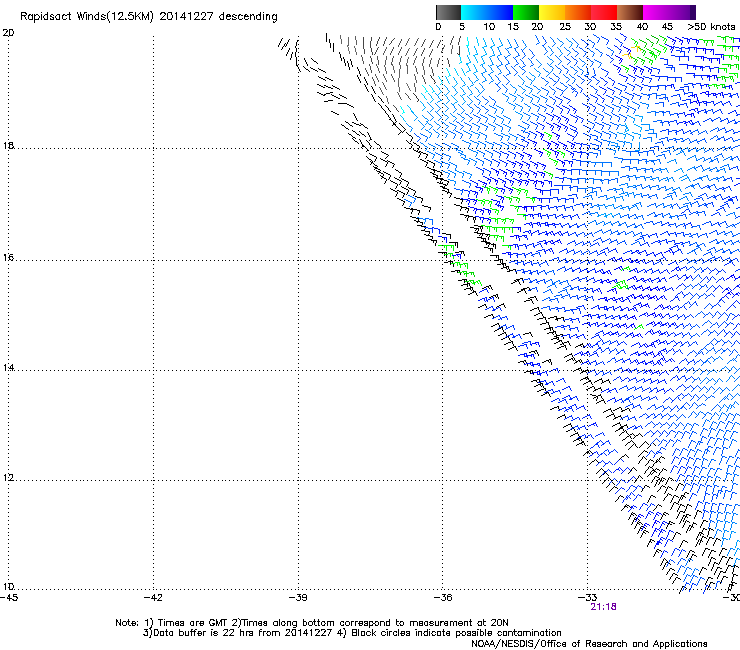This screenshot has width=740, height=650.
Task: Click the longitude label '-33' on bottom axis
Action: coord(587,598)
